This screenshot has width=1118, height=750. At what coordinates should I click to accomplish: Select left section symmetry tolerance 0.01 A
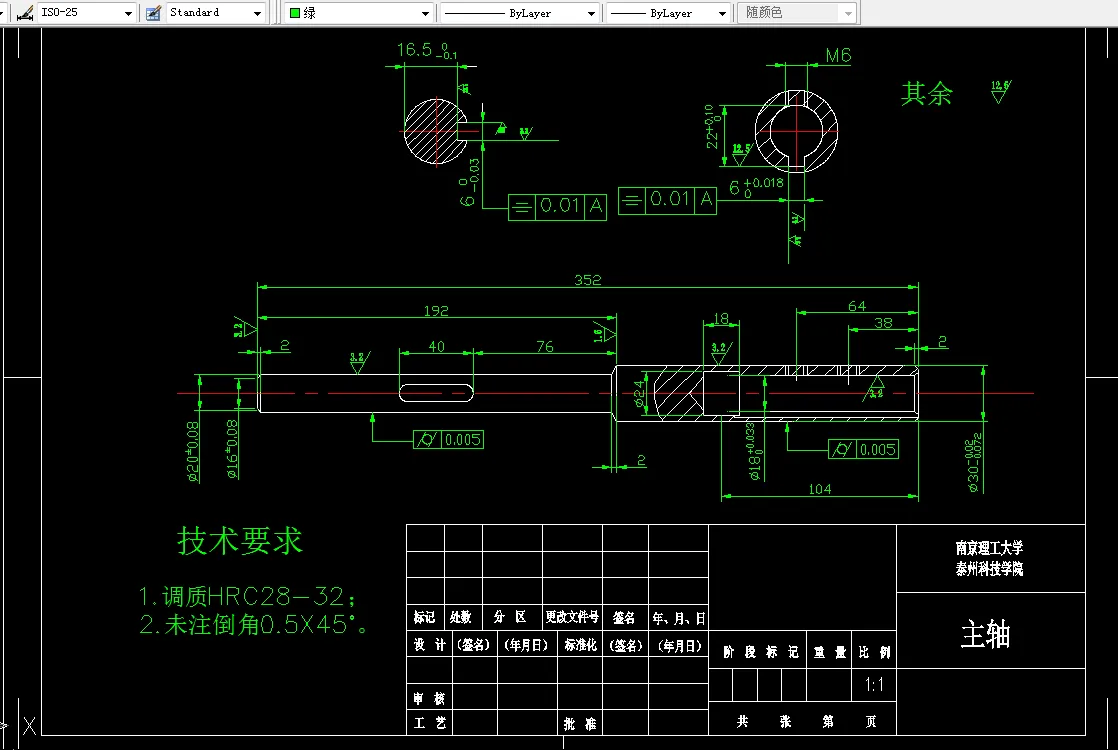(558, 207)
